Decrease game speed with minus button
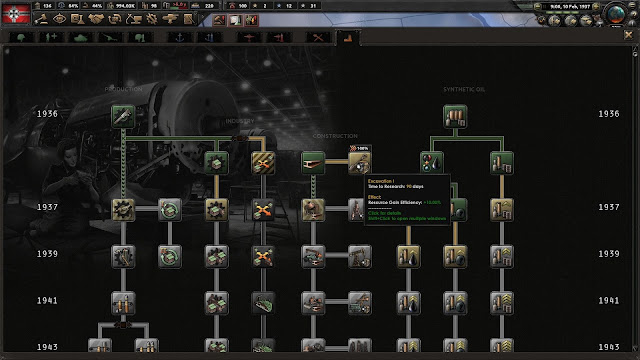640x360 pixels. click(x=538, y=7)
